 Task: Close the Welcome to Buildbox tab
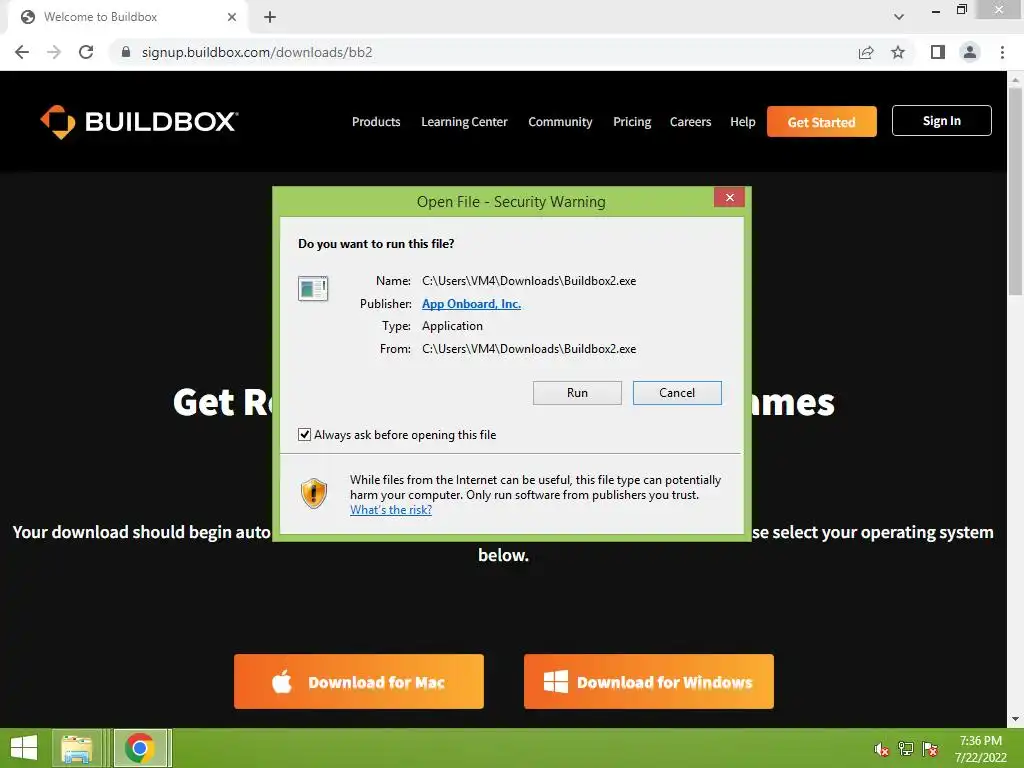tap(232, 17)
